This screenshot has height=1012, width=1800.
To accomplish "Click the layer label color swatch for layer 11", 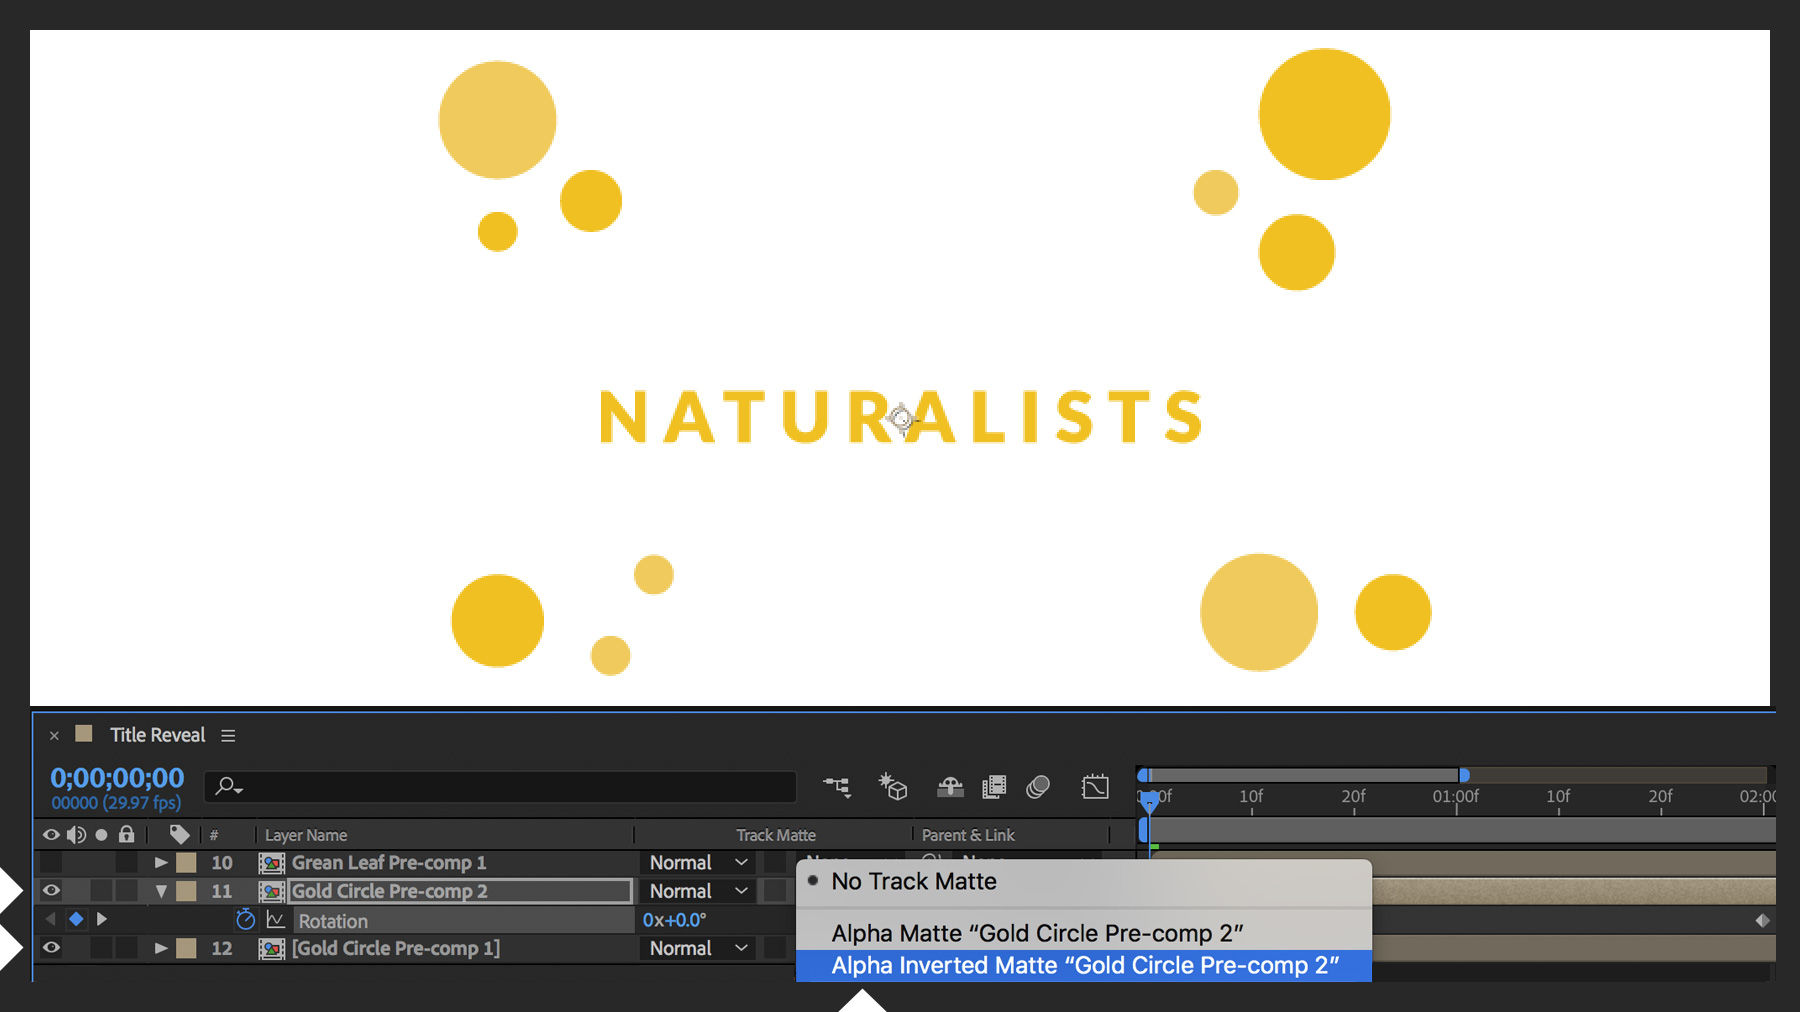I will tap(186, 890).
